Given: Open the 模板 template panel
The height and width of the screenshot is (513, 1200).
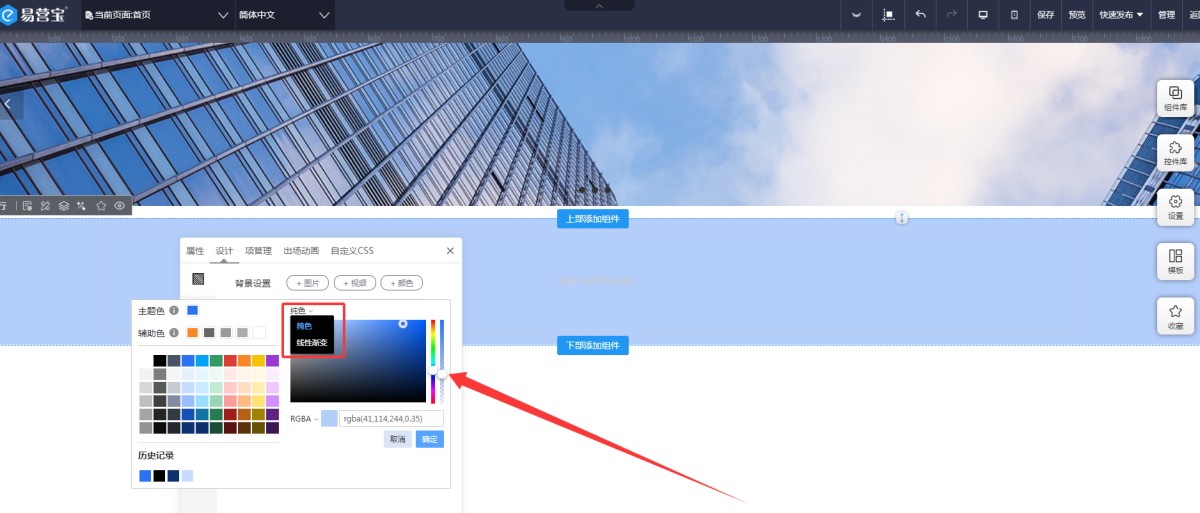Looking at the screenshot, I should tap(1175, 261).
